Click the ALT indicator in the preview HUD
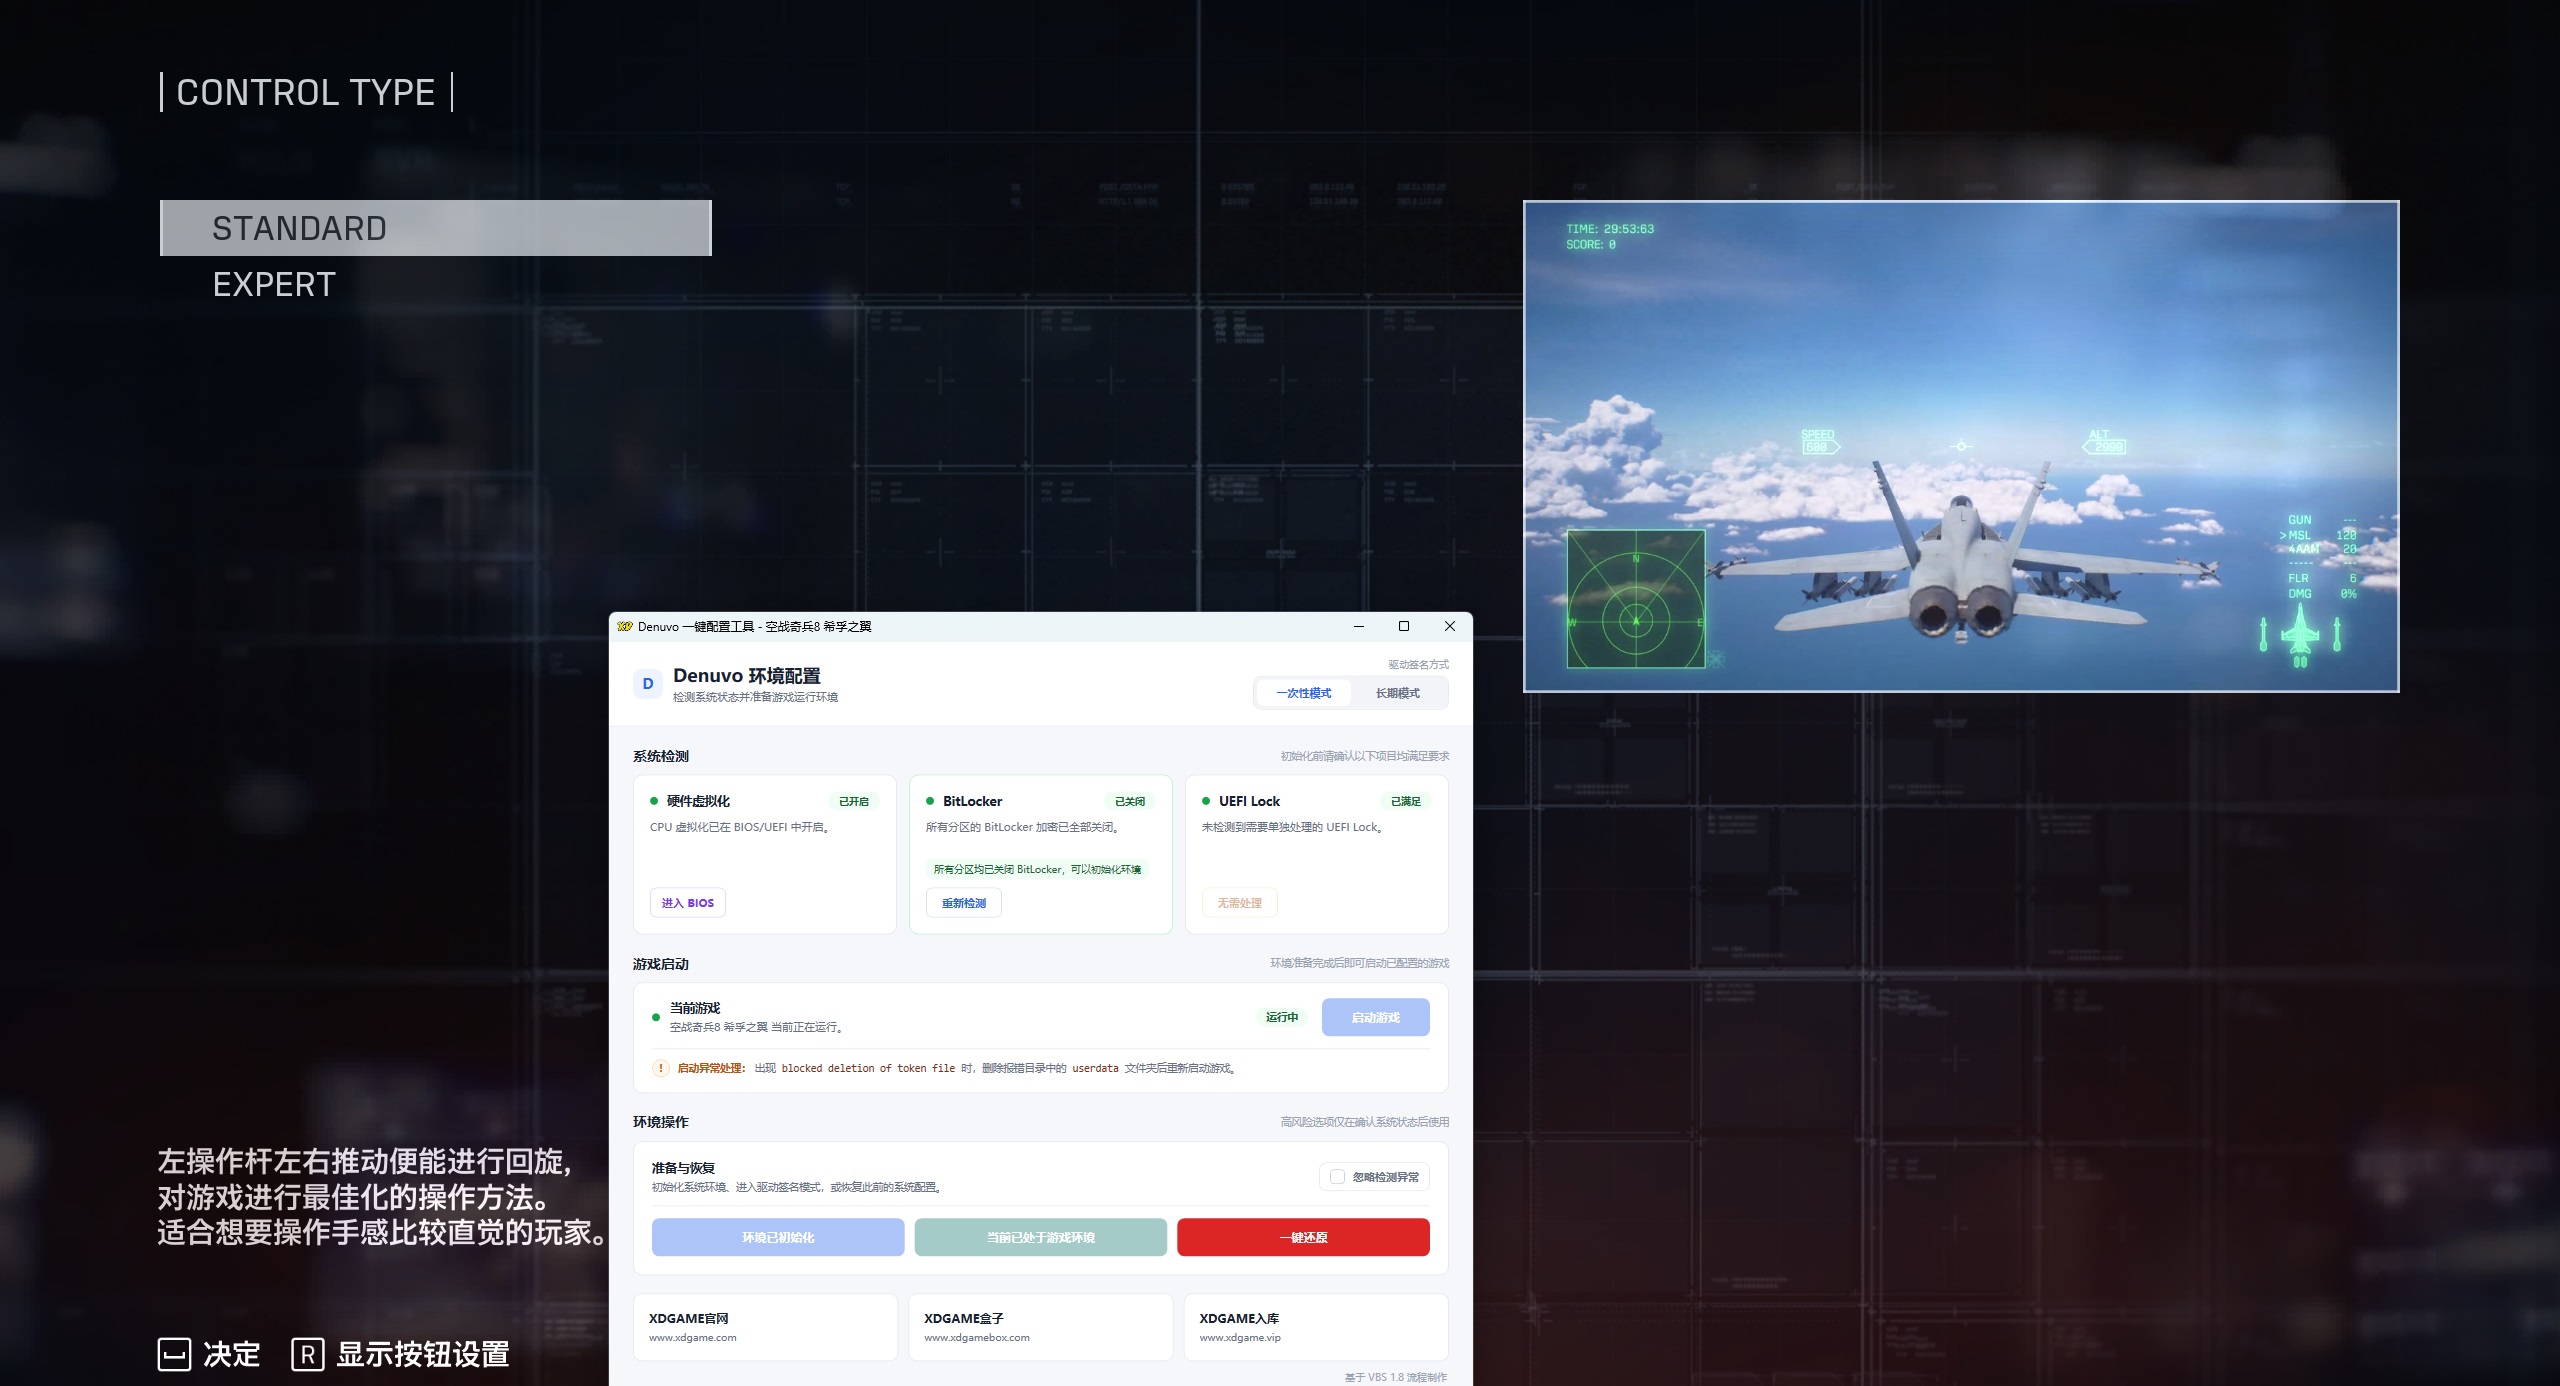The width and height of the screenshot is (2560, 1386). coord(2103,441)
